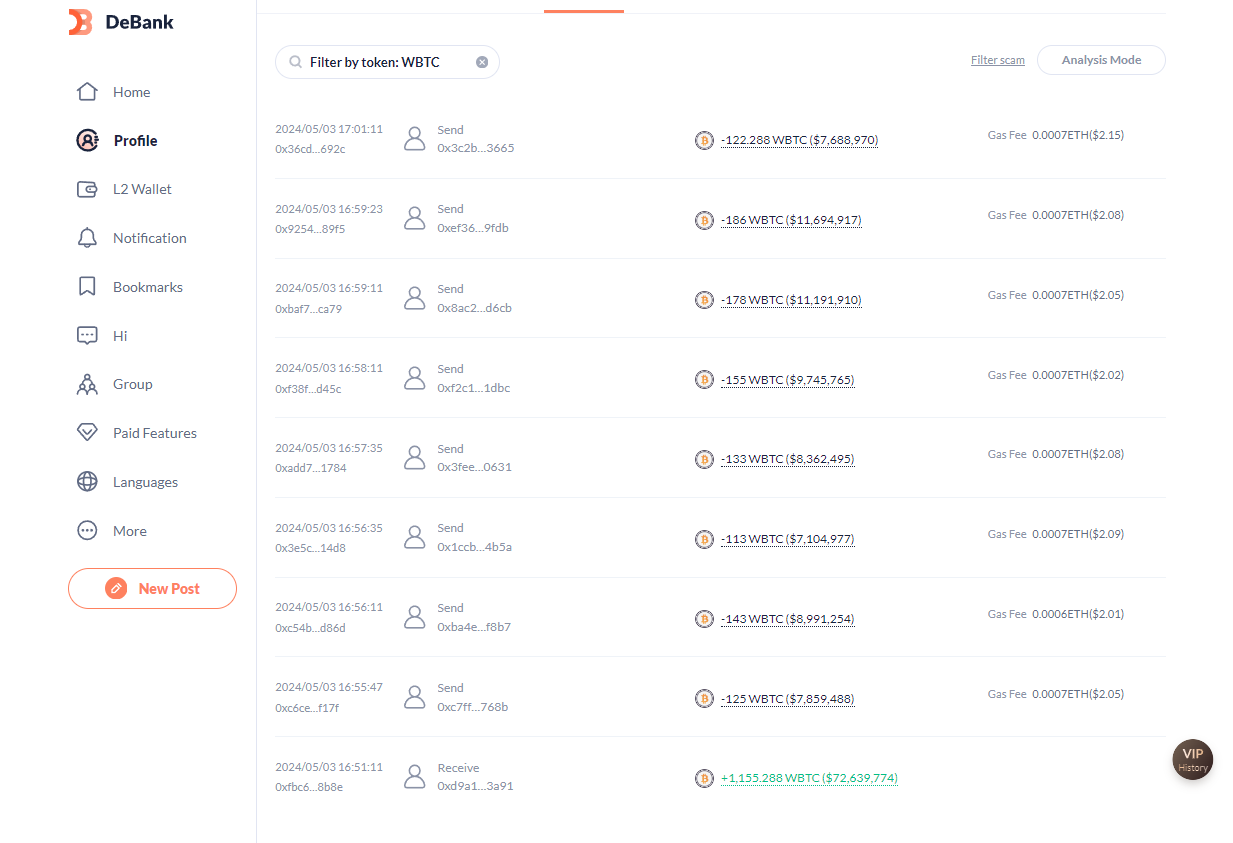Open Languages menu item
Screen dimensions: 1233x843
[145, 482]
